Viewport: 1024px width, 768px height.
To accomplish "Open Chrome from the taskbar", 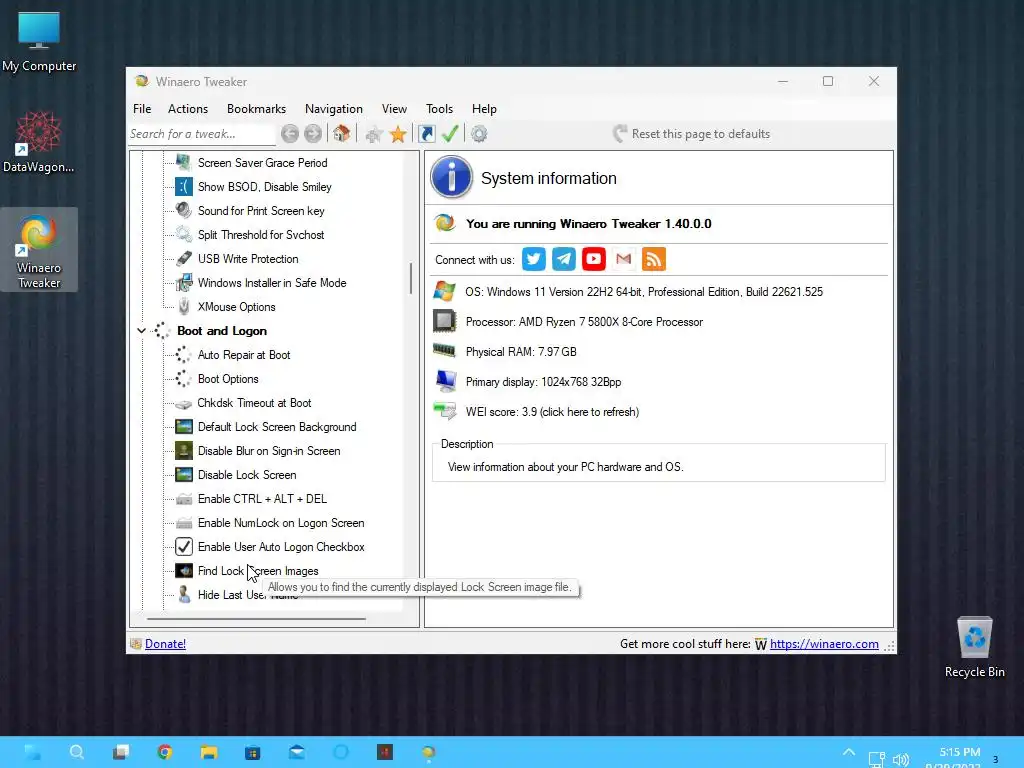I will tap(165, 752).
